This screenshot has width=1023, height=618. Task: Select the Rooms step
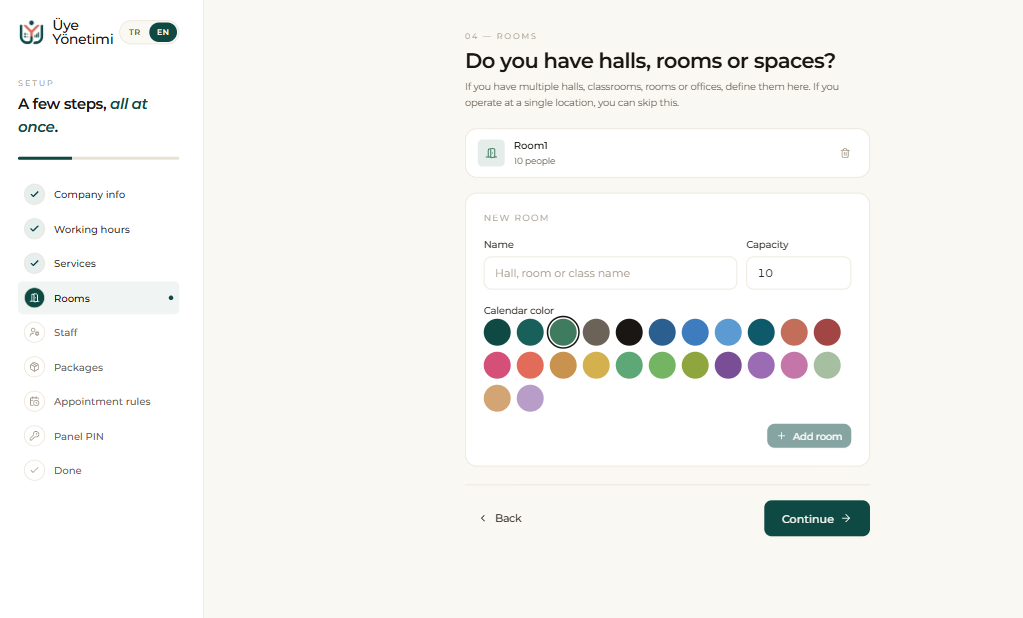(x=99, y=298)
